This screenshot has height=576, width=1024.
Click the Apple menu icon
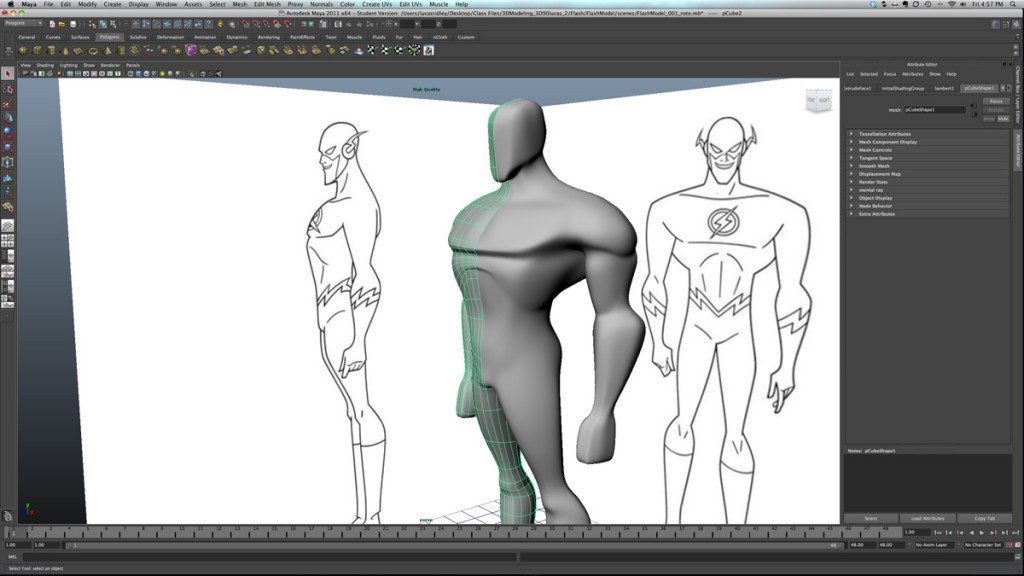click(10, 4)
